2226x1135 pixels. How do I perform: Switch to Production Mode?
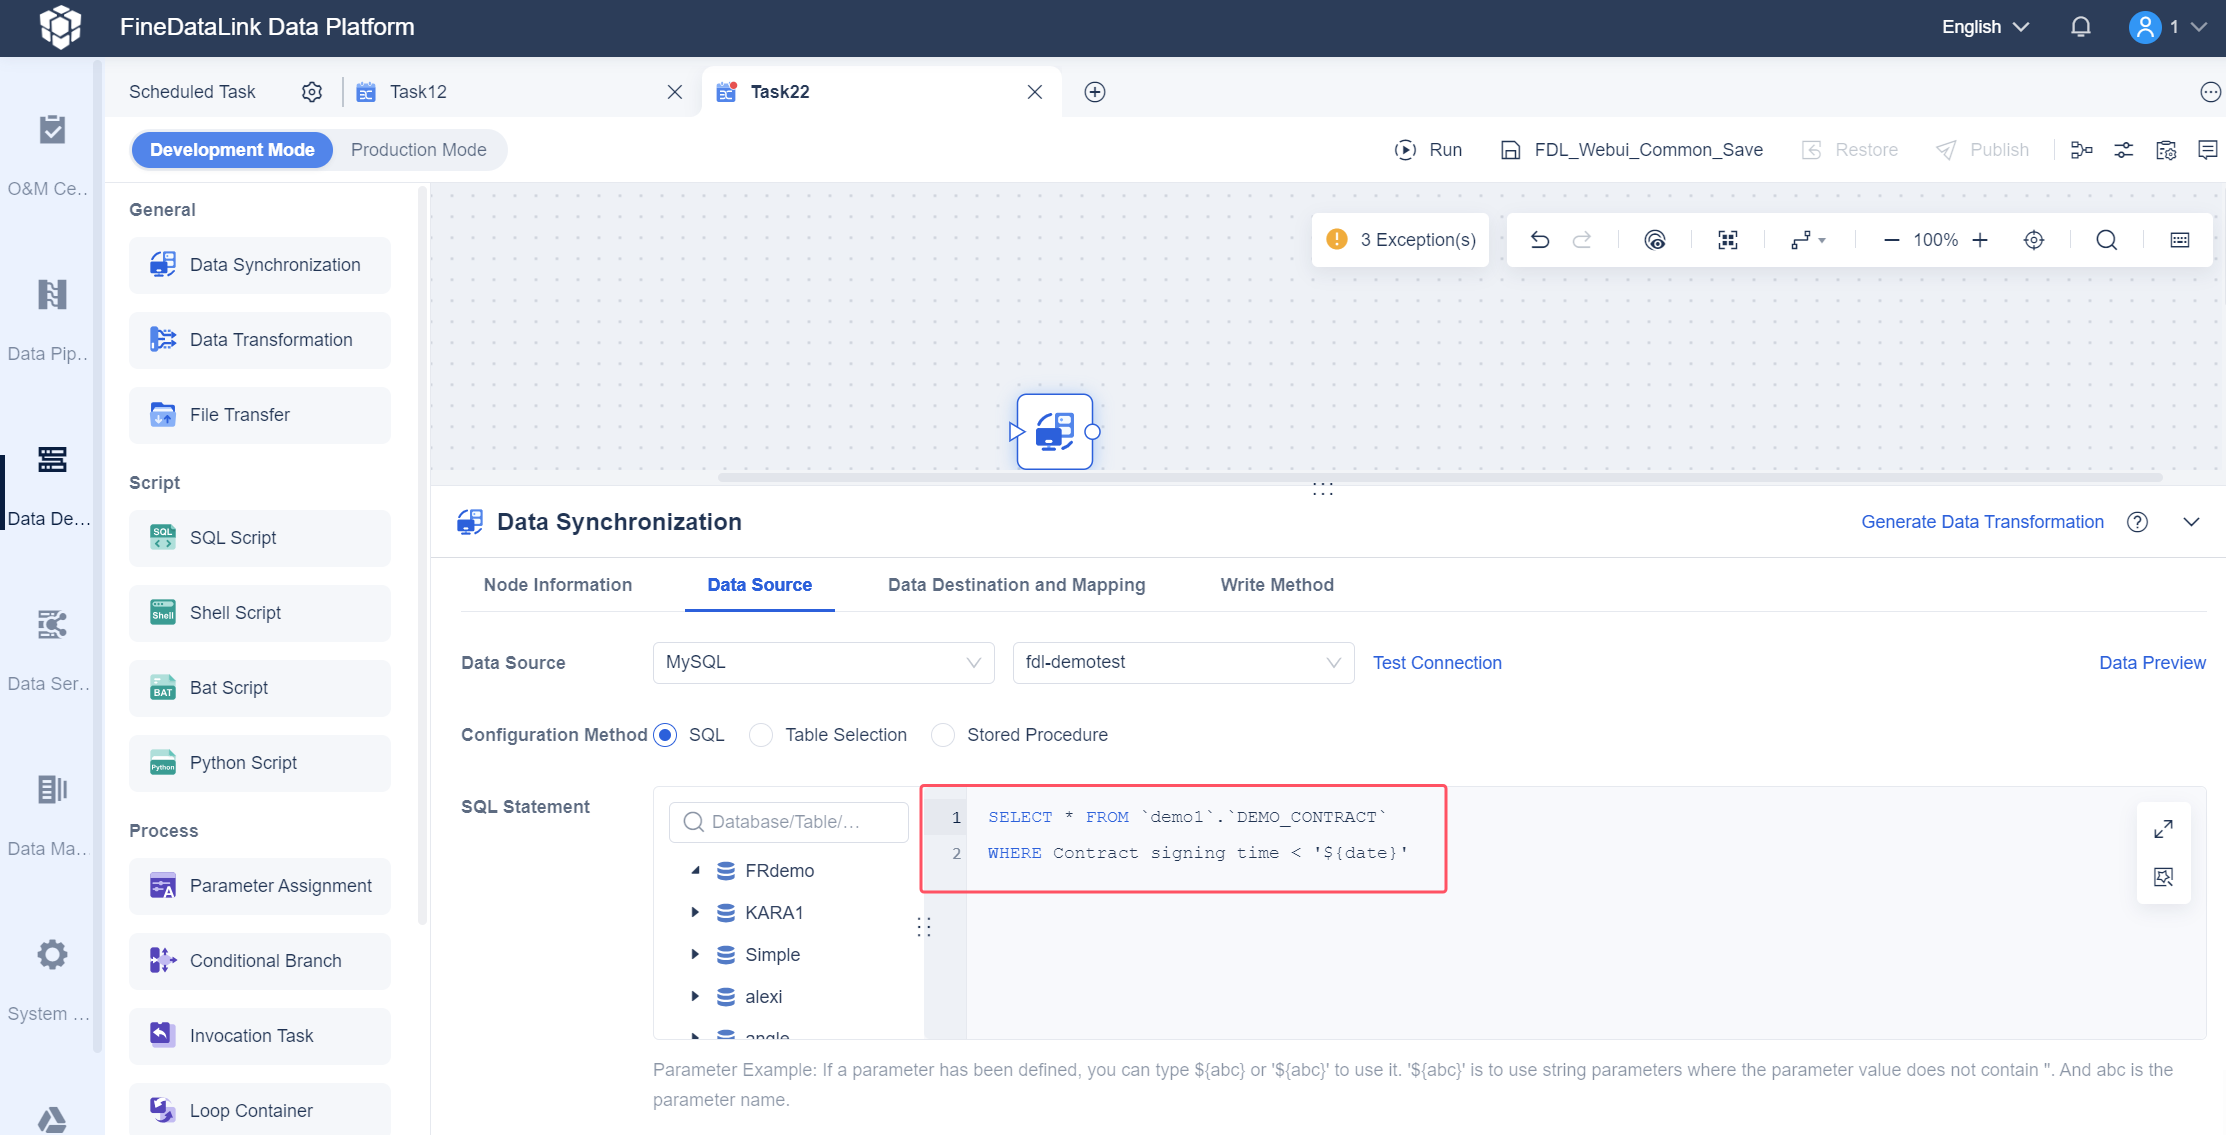coord(419,150)
